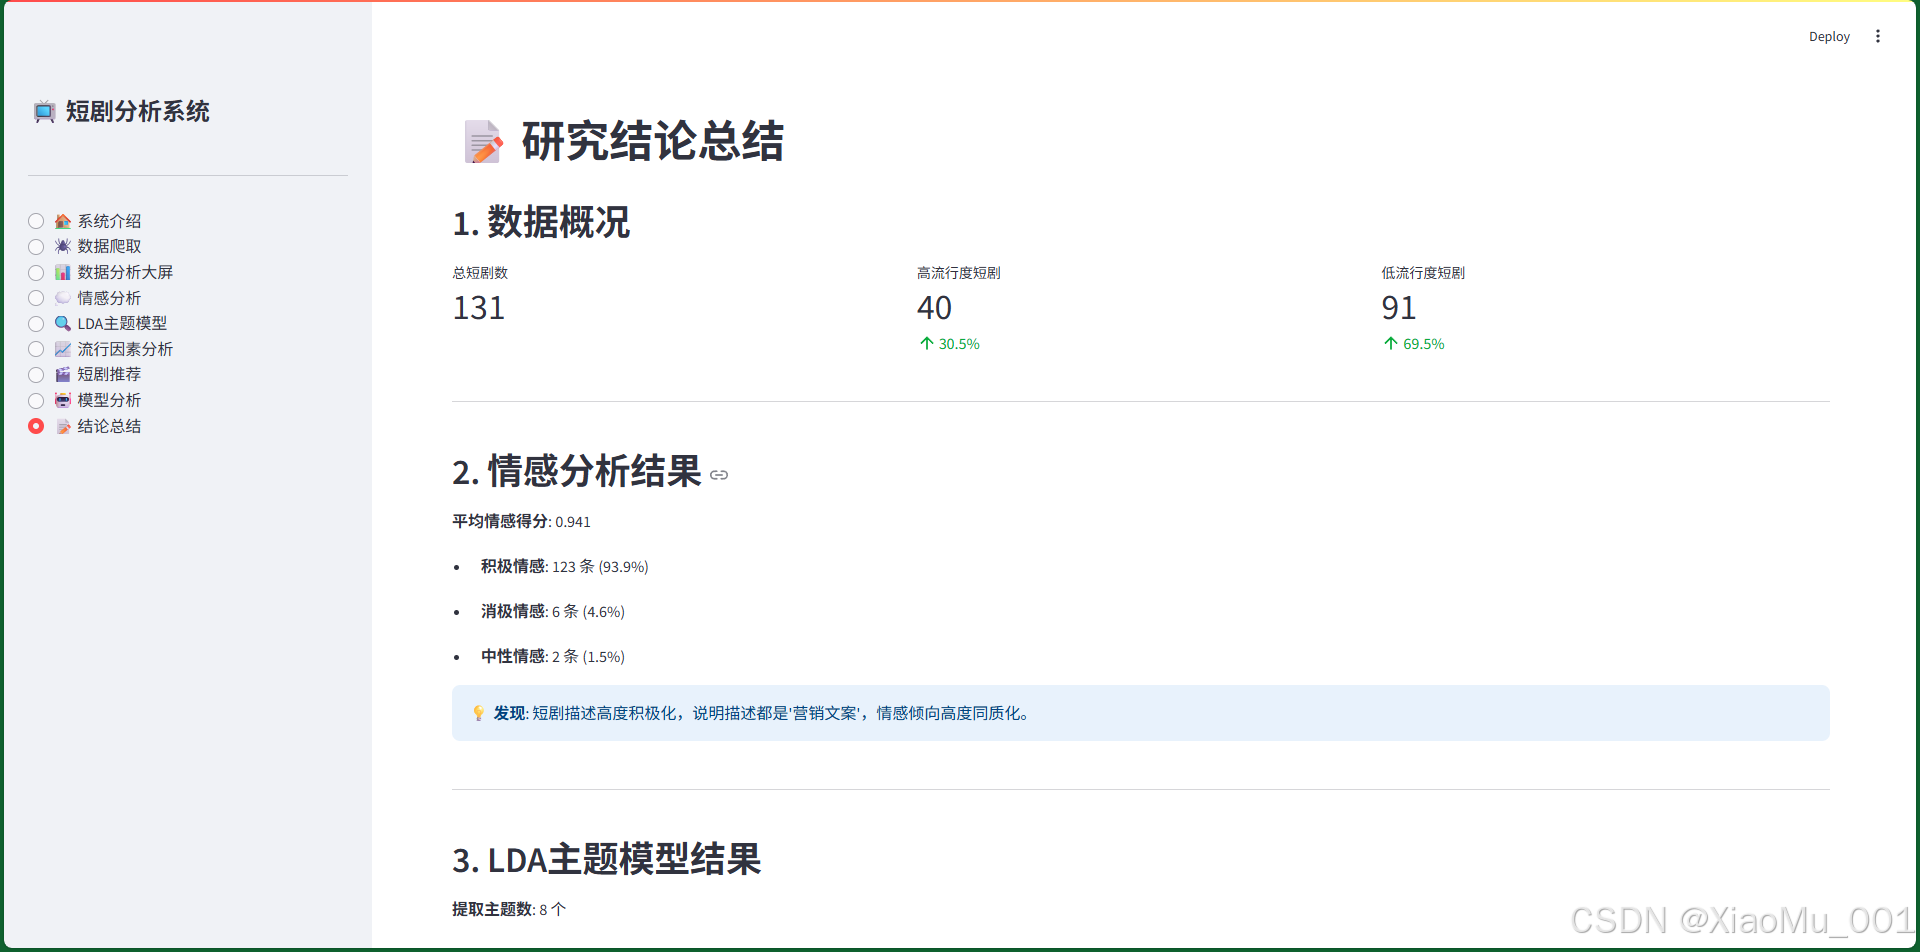Click the 中性情感: 2 条 list item
The height and width of the screenshot is (952, 1920).
click(553, 656)
